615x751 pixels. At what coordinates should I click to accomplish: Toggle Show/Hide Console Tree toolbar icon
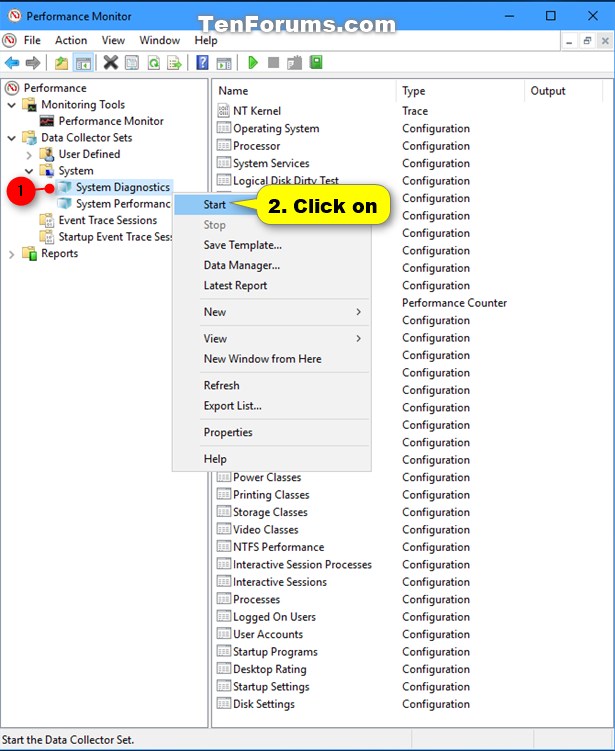click(x=83, y=63)
